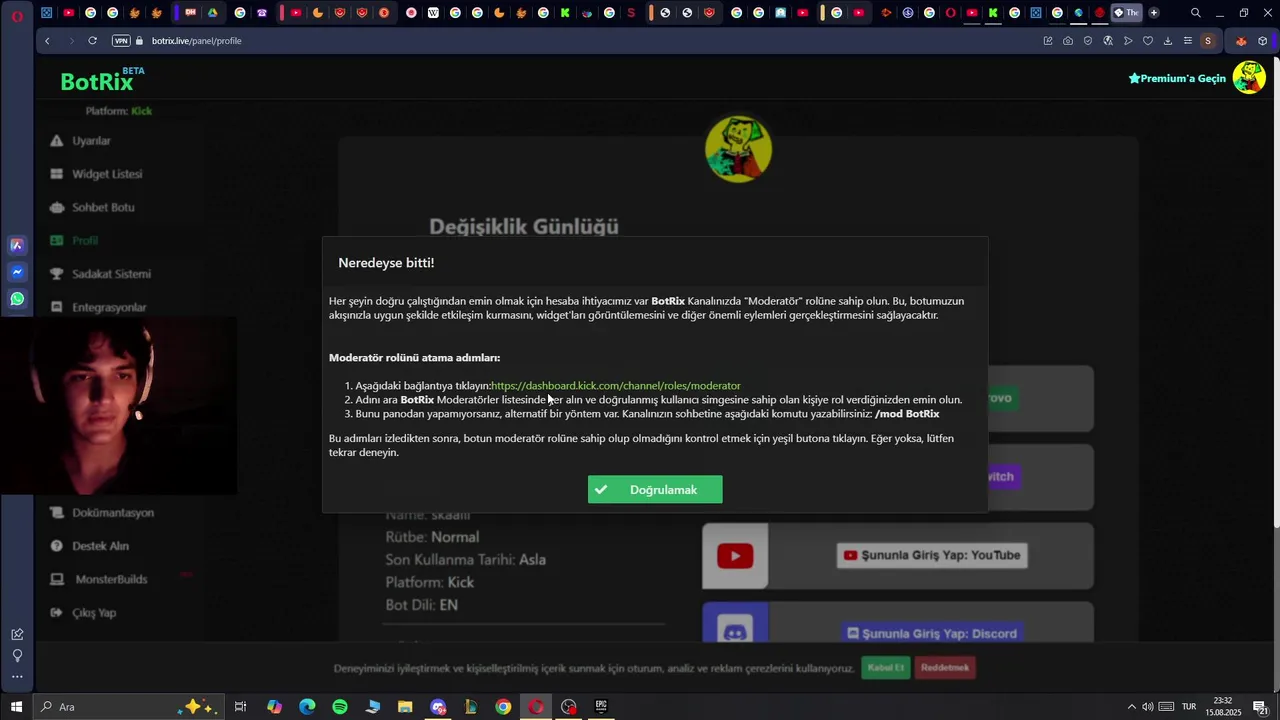Click Çıkış Yap to log out
This screenshot has height=720, width=1280.
[94, 613]
